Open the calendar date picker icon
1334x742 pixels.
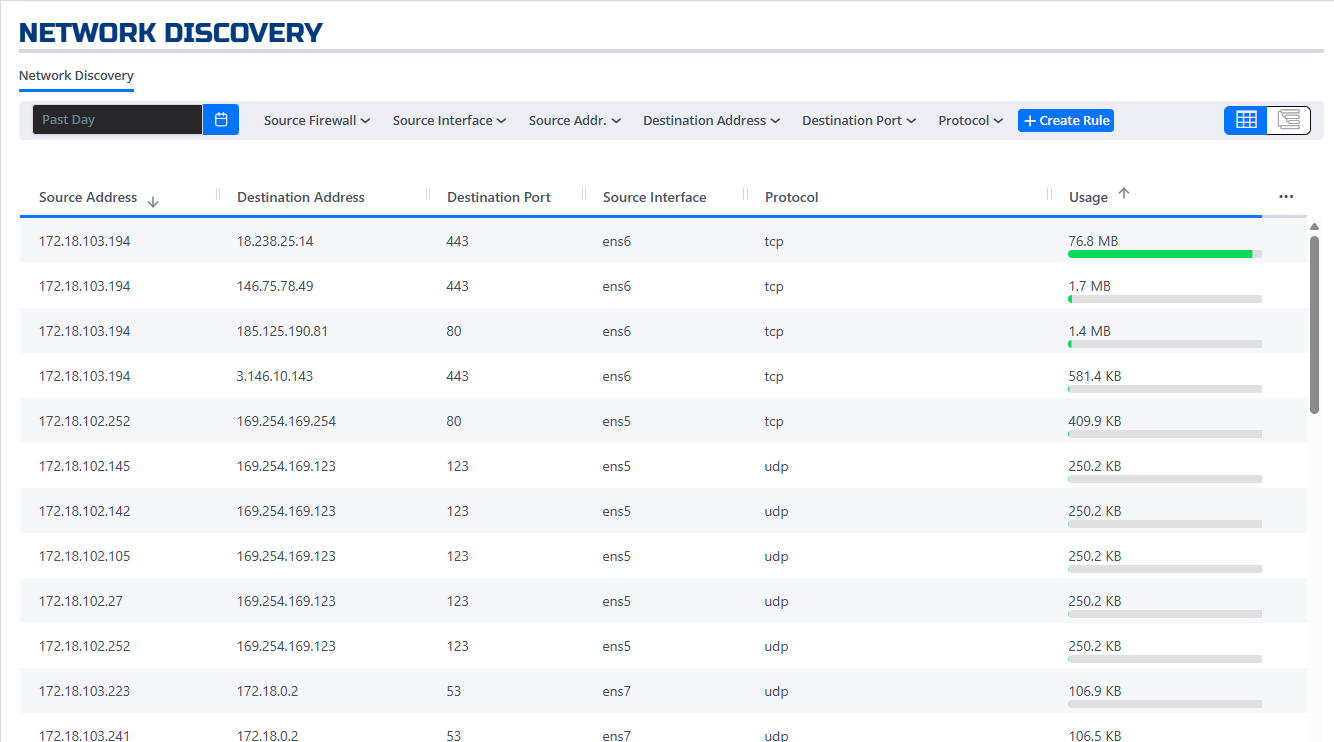(221, 119)
